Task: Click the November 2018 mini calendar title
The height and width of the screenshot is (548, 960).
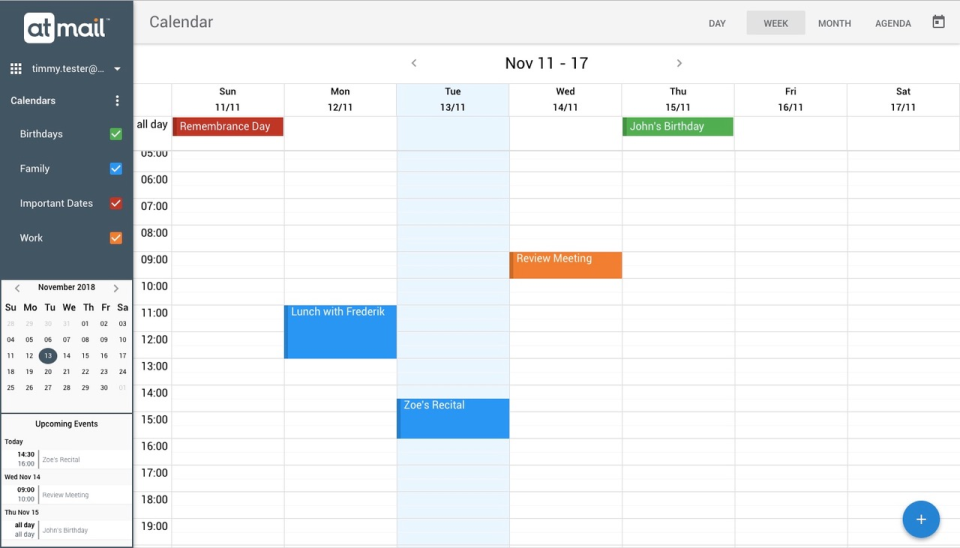Action: (x=66, y=287)
